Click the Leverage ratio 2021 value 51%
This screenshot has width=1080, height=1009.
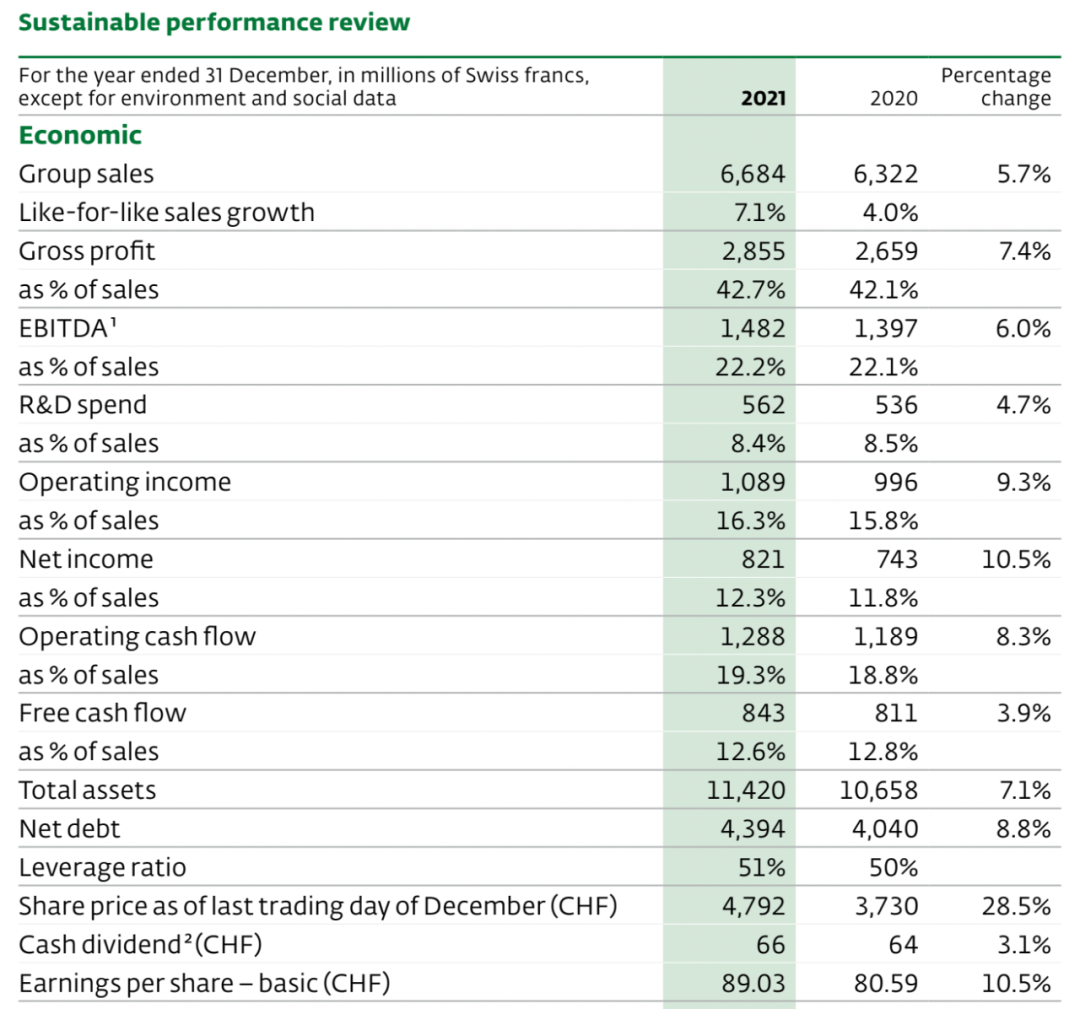[762, 867]
